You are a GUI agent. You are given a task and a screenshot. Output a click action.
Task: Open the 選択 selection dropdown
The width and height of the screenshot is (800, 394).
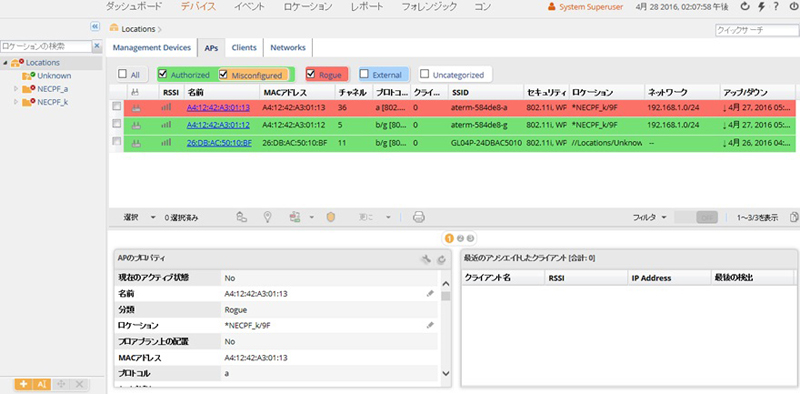tap(139, 217)
